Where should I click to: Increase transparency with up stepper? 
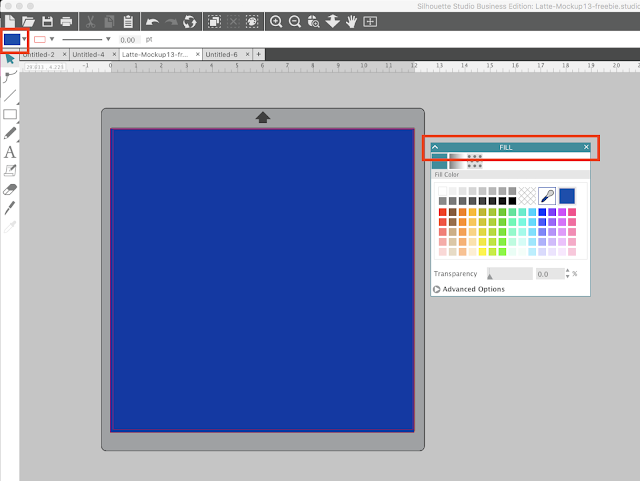(567, 271)
